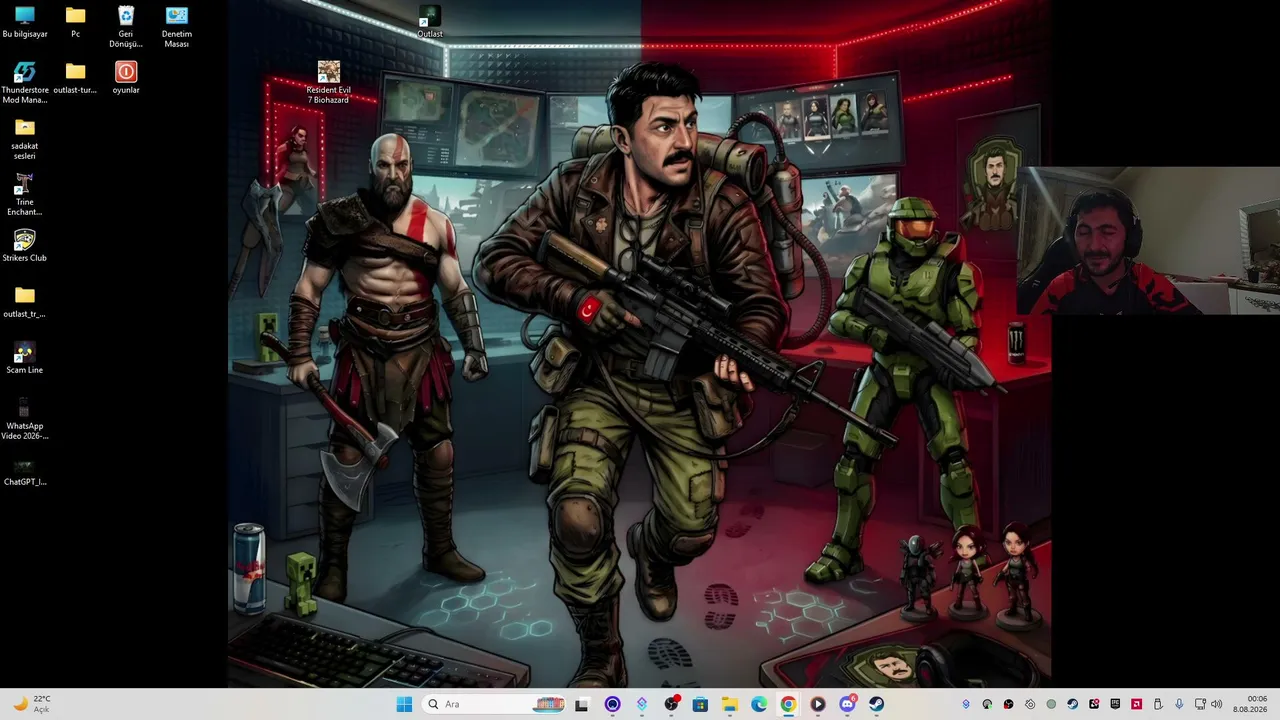Screen dimensions: 1280x720
Task: Open AMD software tray icon
Action: point(1136,704)
